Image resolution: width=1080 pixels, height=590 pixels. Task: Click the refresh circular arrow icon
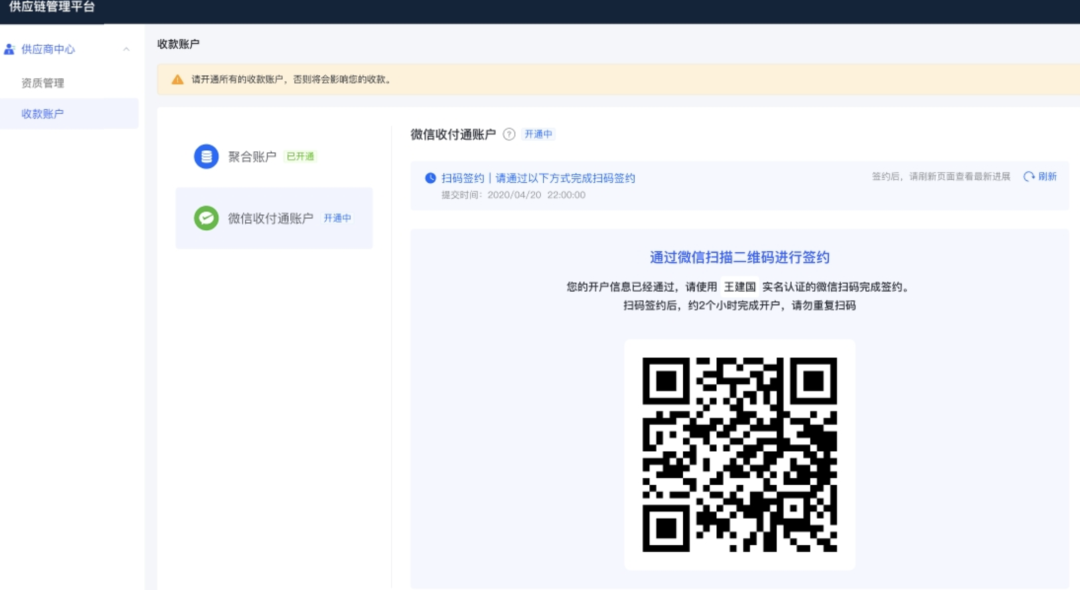coord(1029,176)
